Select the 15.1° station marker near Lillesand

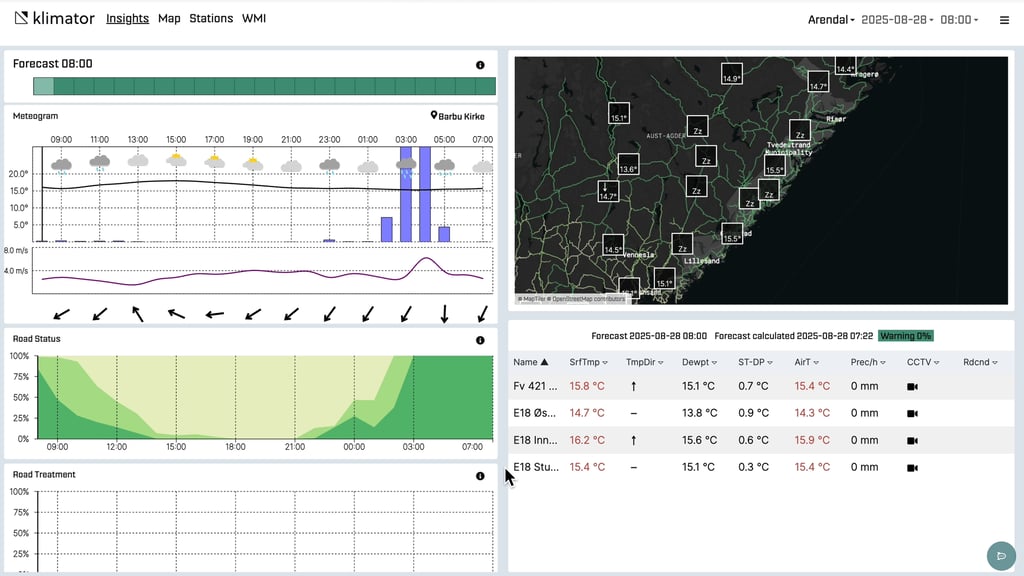click(665, 285)
